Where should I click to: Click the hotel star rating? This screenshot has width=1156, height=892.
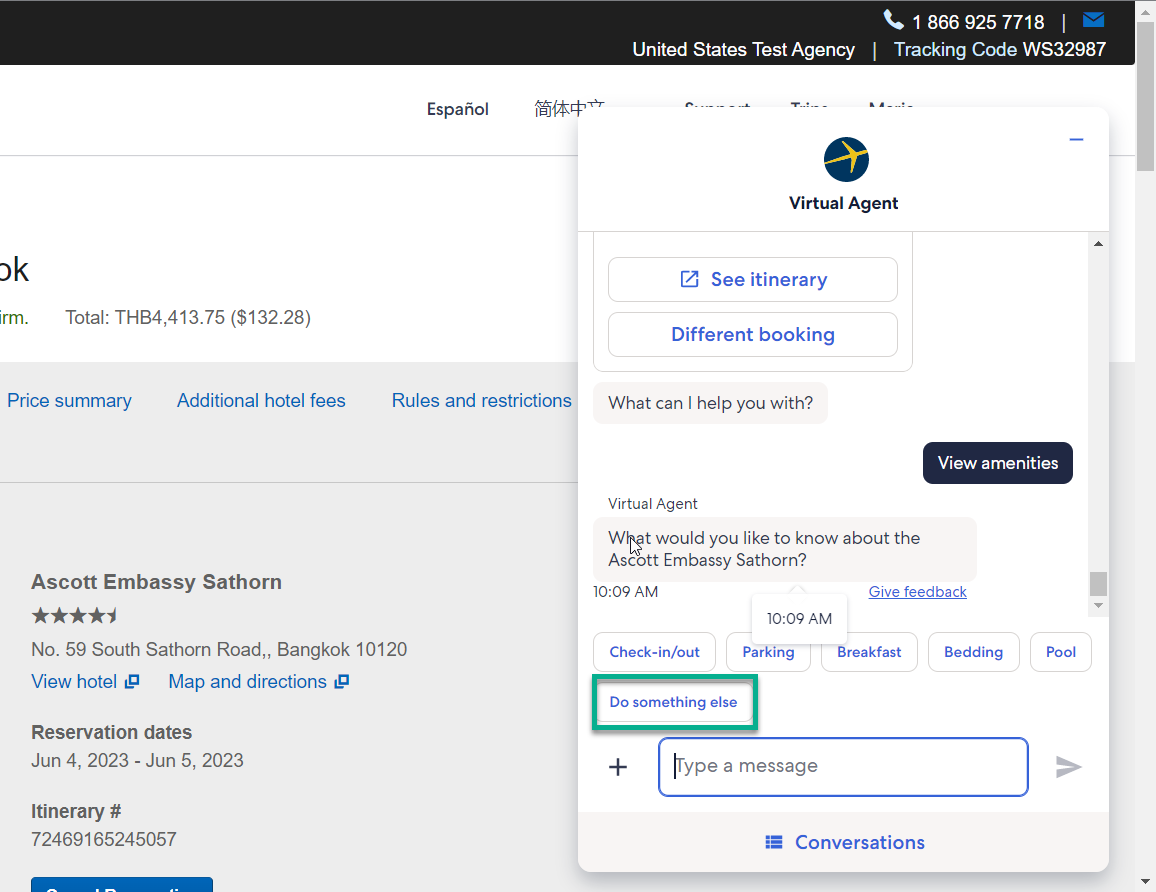pyautogui.click(x=74, y=616)
